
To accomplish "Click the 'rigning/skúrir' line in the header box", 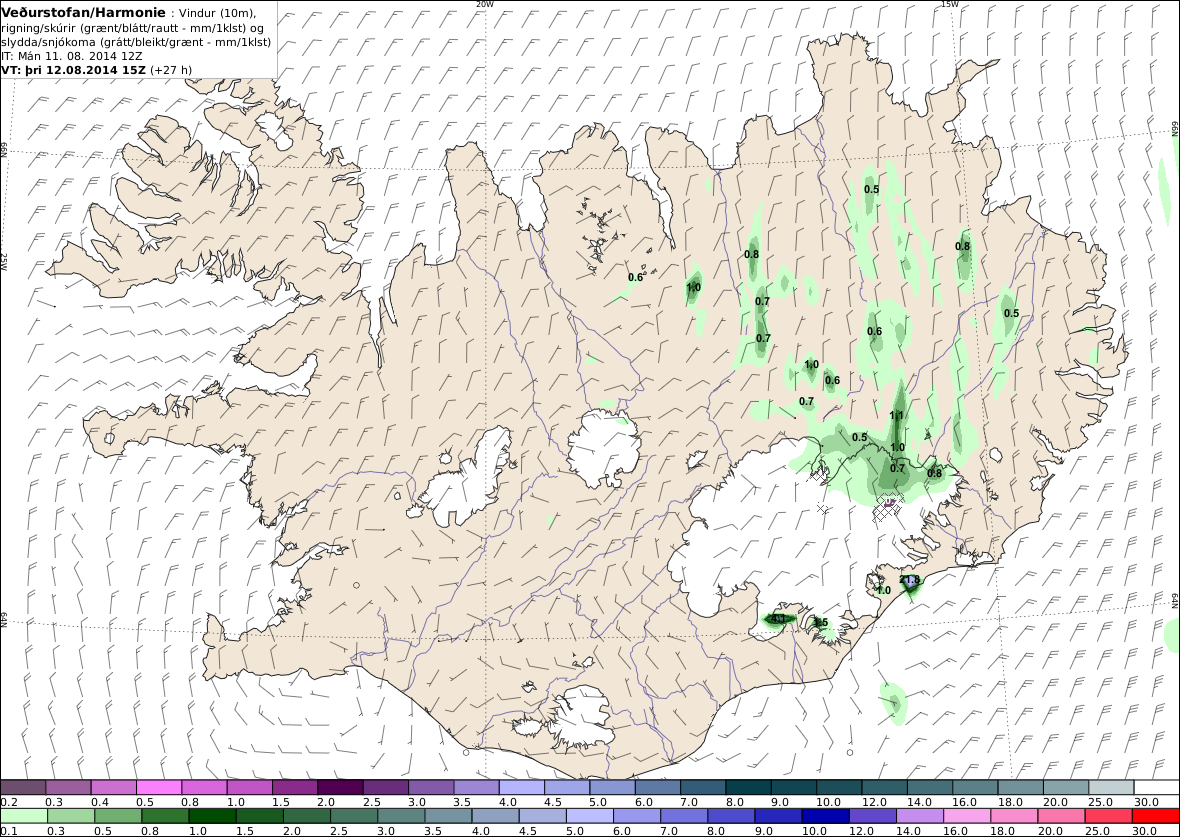I will (x=132, y=27).
